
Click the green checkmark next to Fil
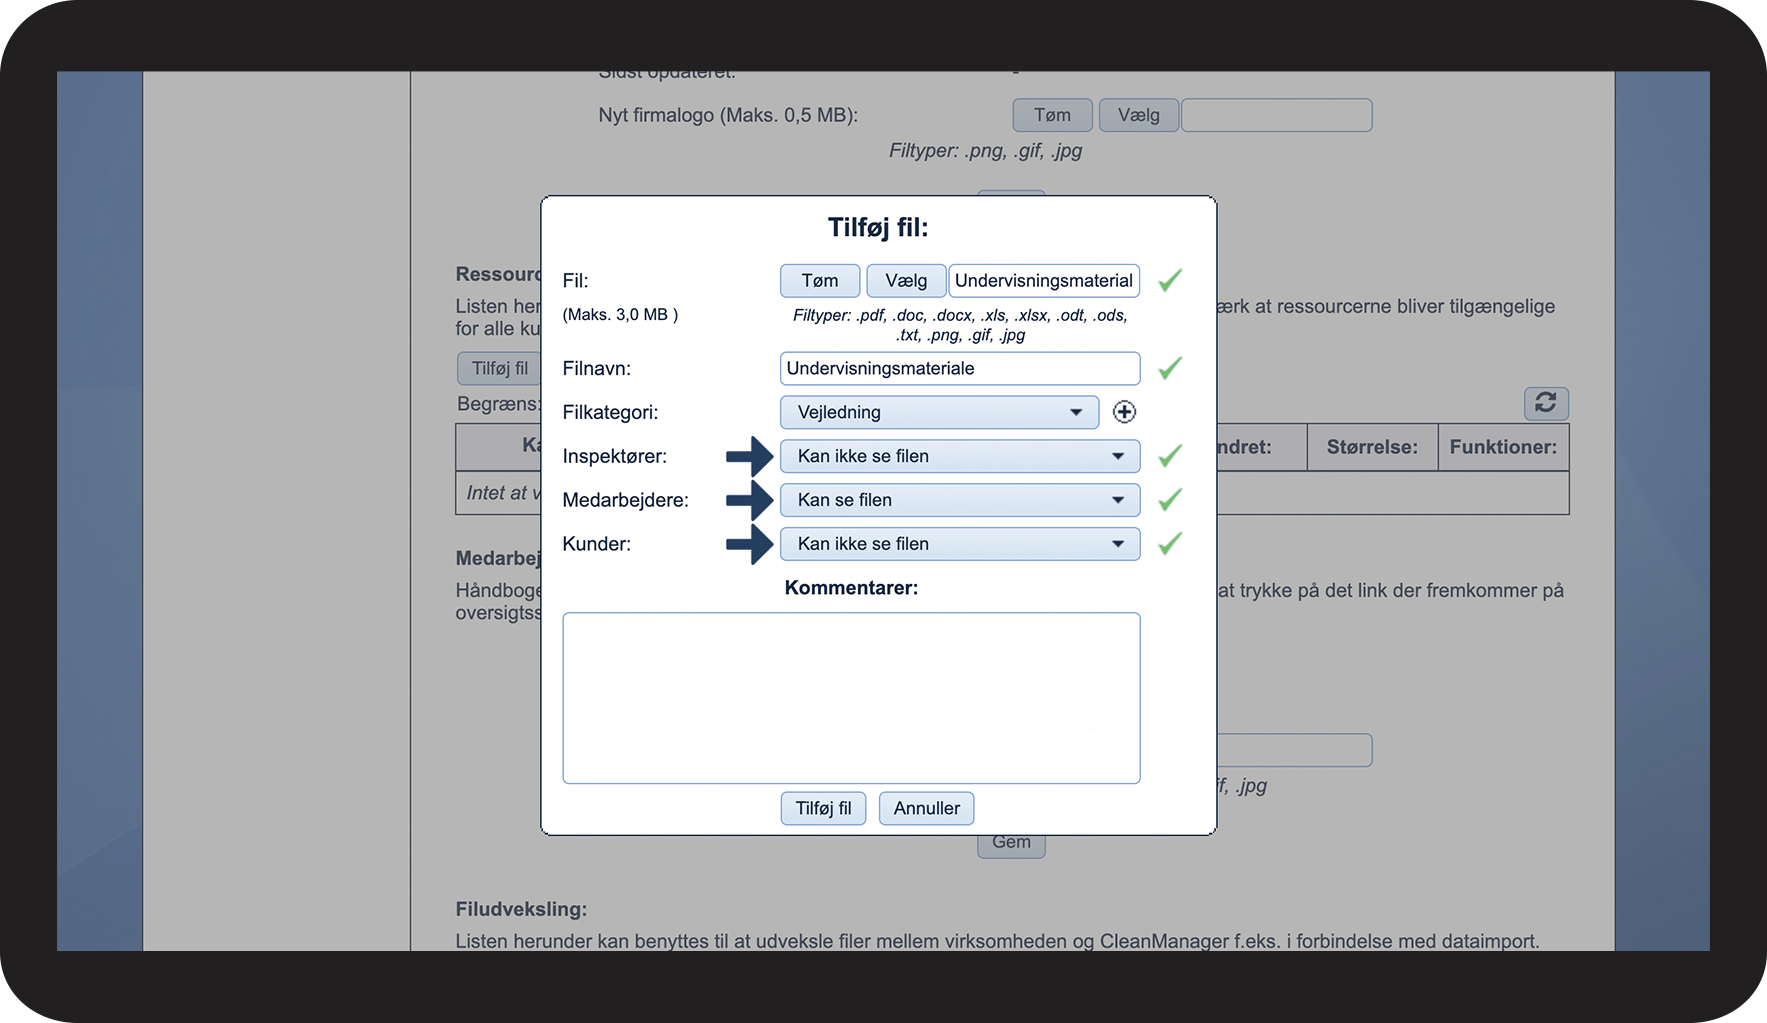coord(1170,280)
